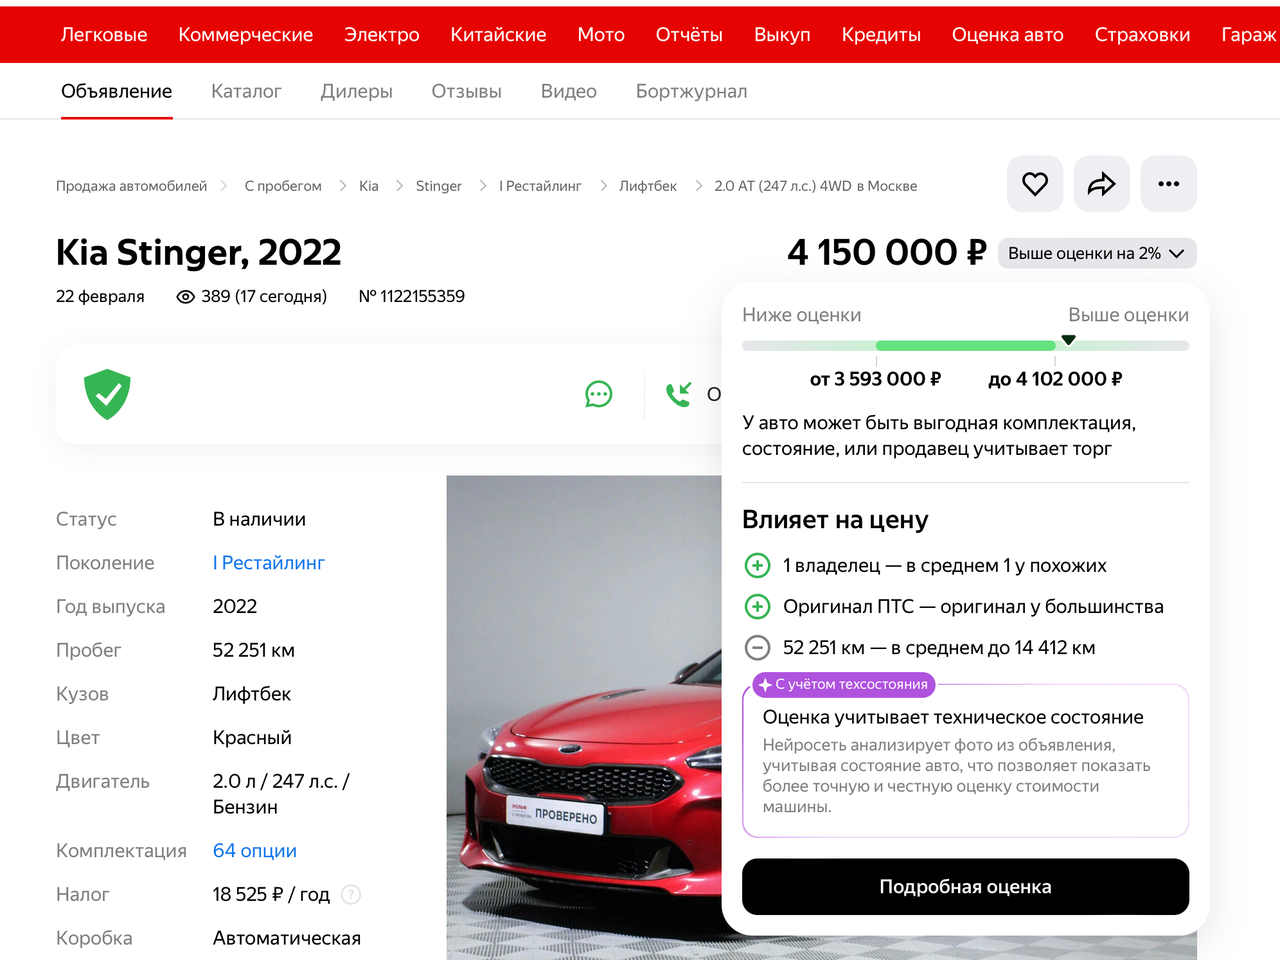The width and height of the screenshot is (1280, 960).
Task: Click the Автоматическая gearbox value
Action: tap(287, 939)
